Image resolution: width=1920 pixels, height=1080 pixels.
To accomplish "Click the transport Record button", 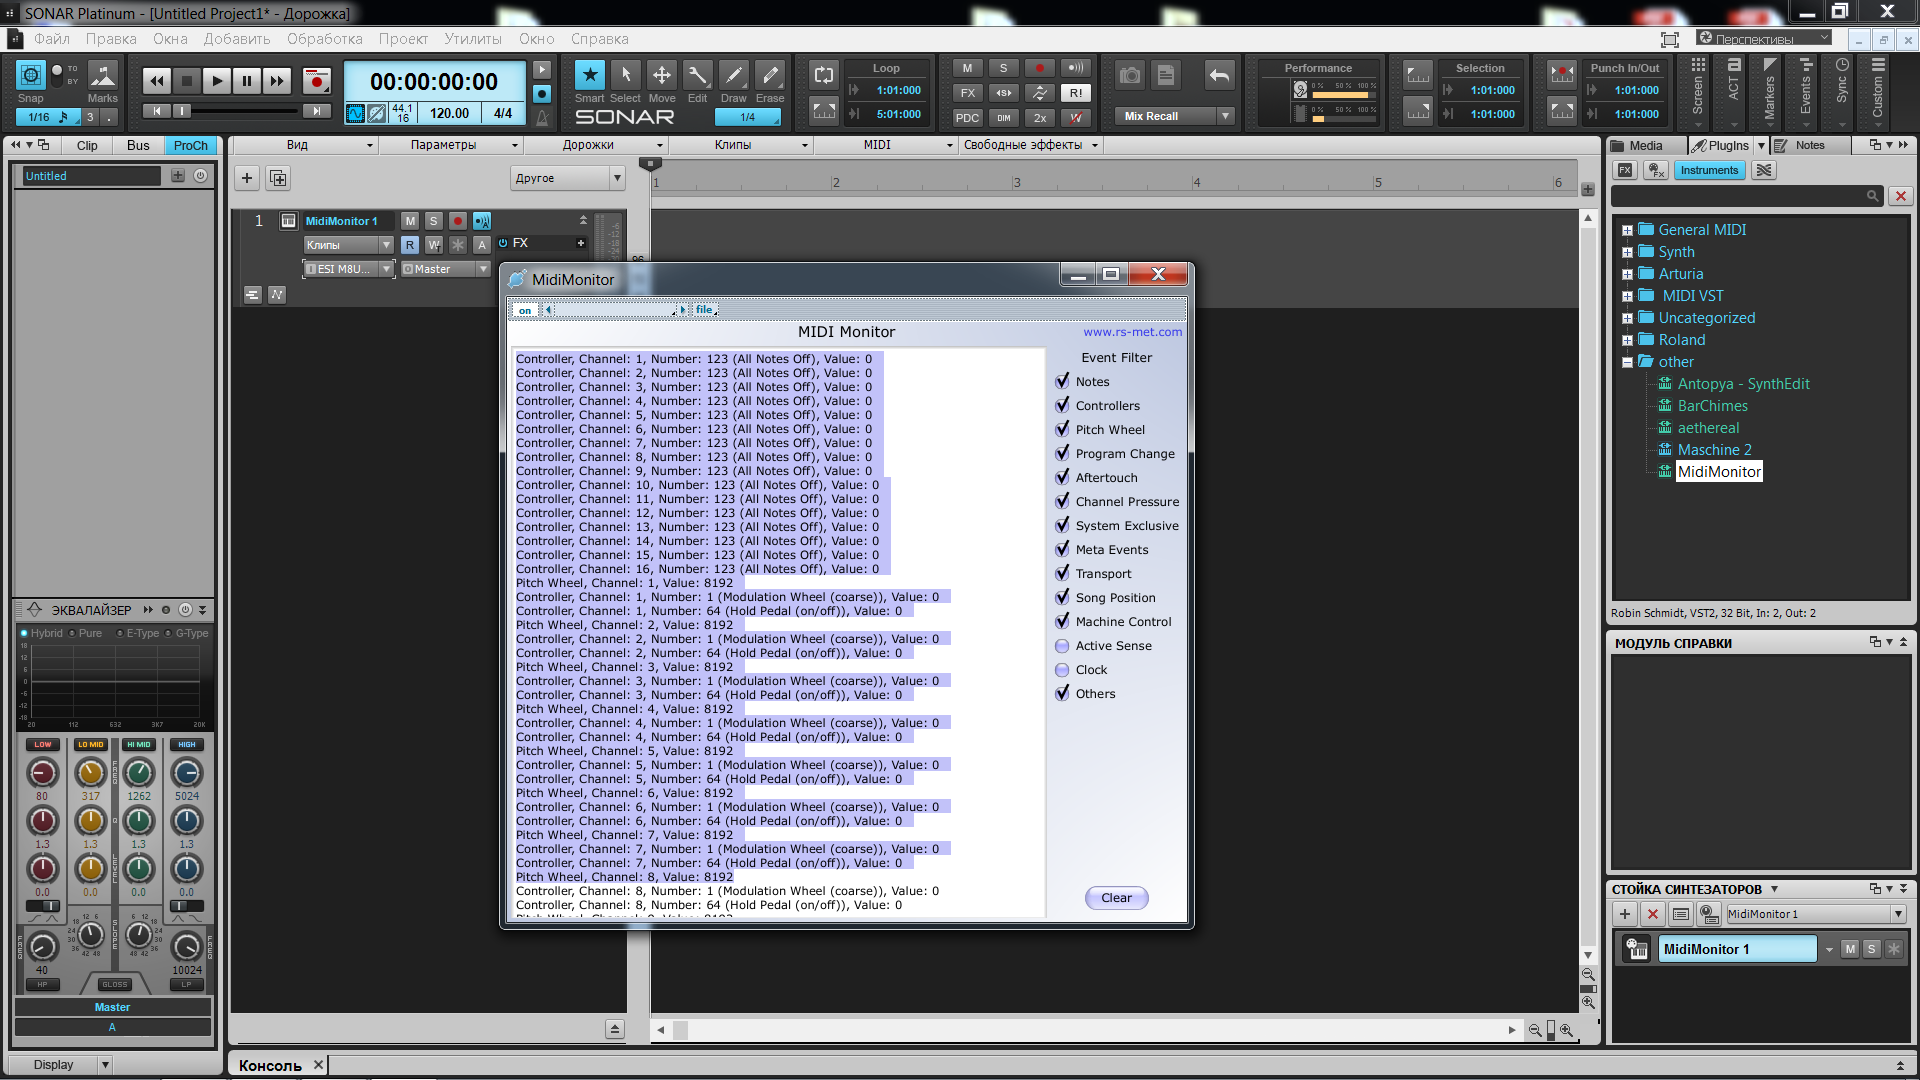I will [316, 81].
